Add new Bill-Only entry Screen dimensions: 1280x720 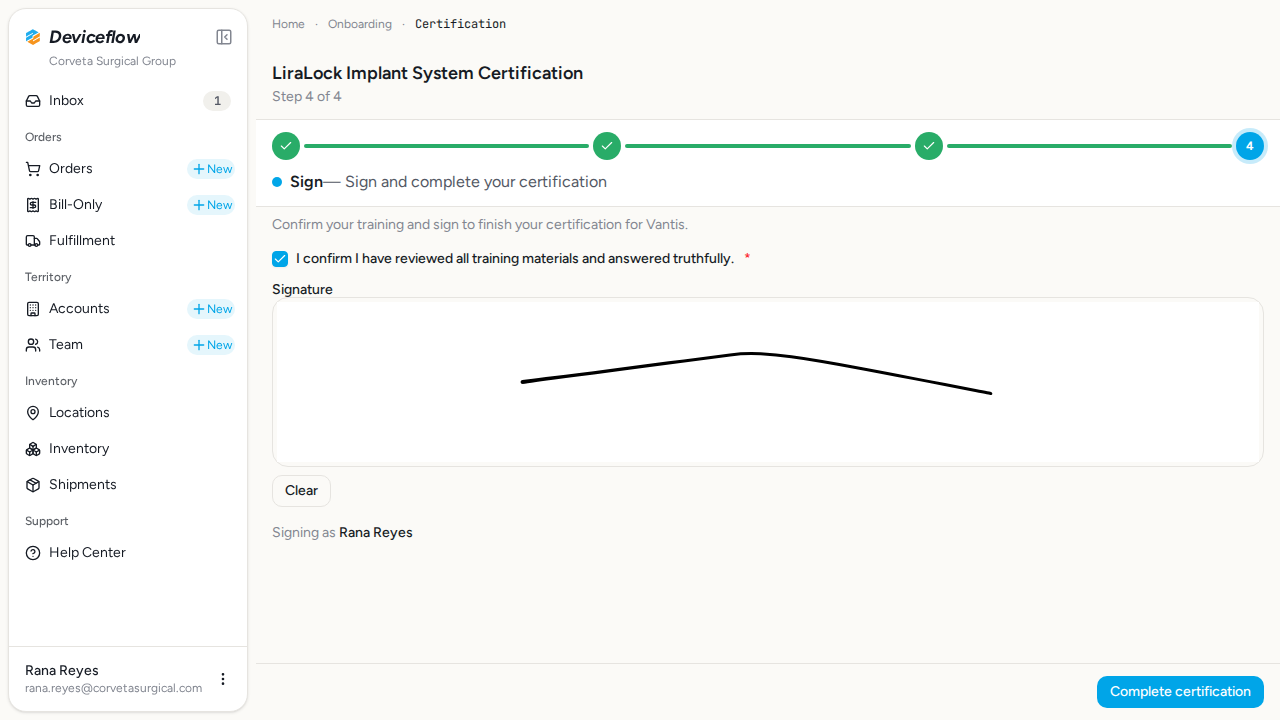[212, 205]
